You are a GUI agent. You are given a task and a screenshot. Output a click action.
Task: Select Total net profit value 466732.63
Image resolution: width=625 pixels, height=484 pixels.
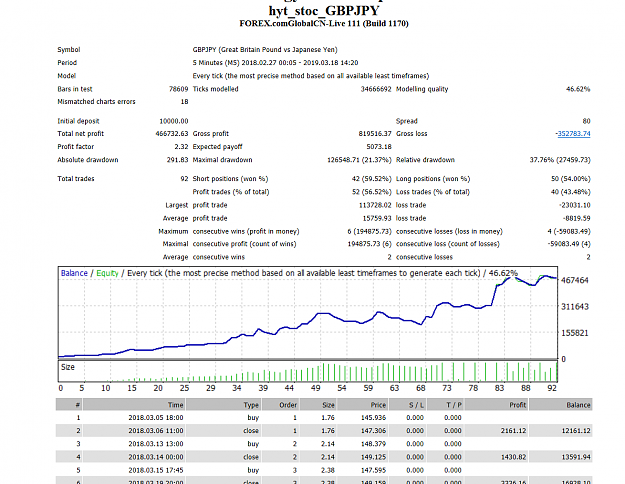coord(172,134)
